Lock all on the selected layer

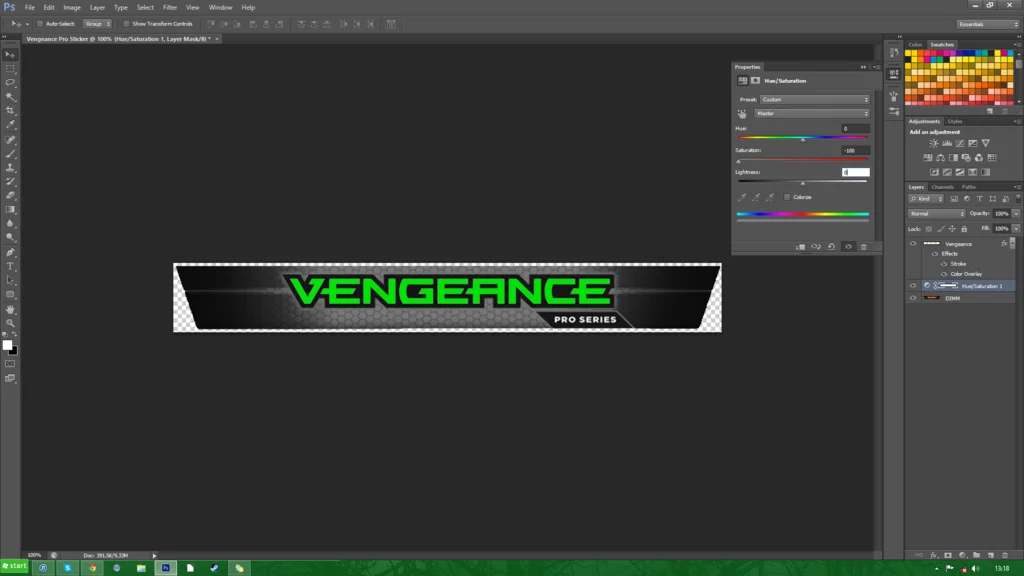point(964,229)
